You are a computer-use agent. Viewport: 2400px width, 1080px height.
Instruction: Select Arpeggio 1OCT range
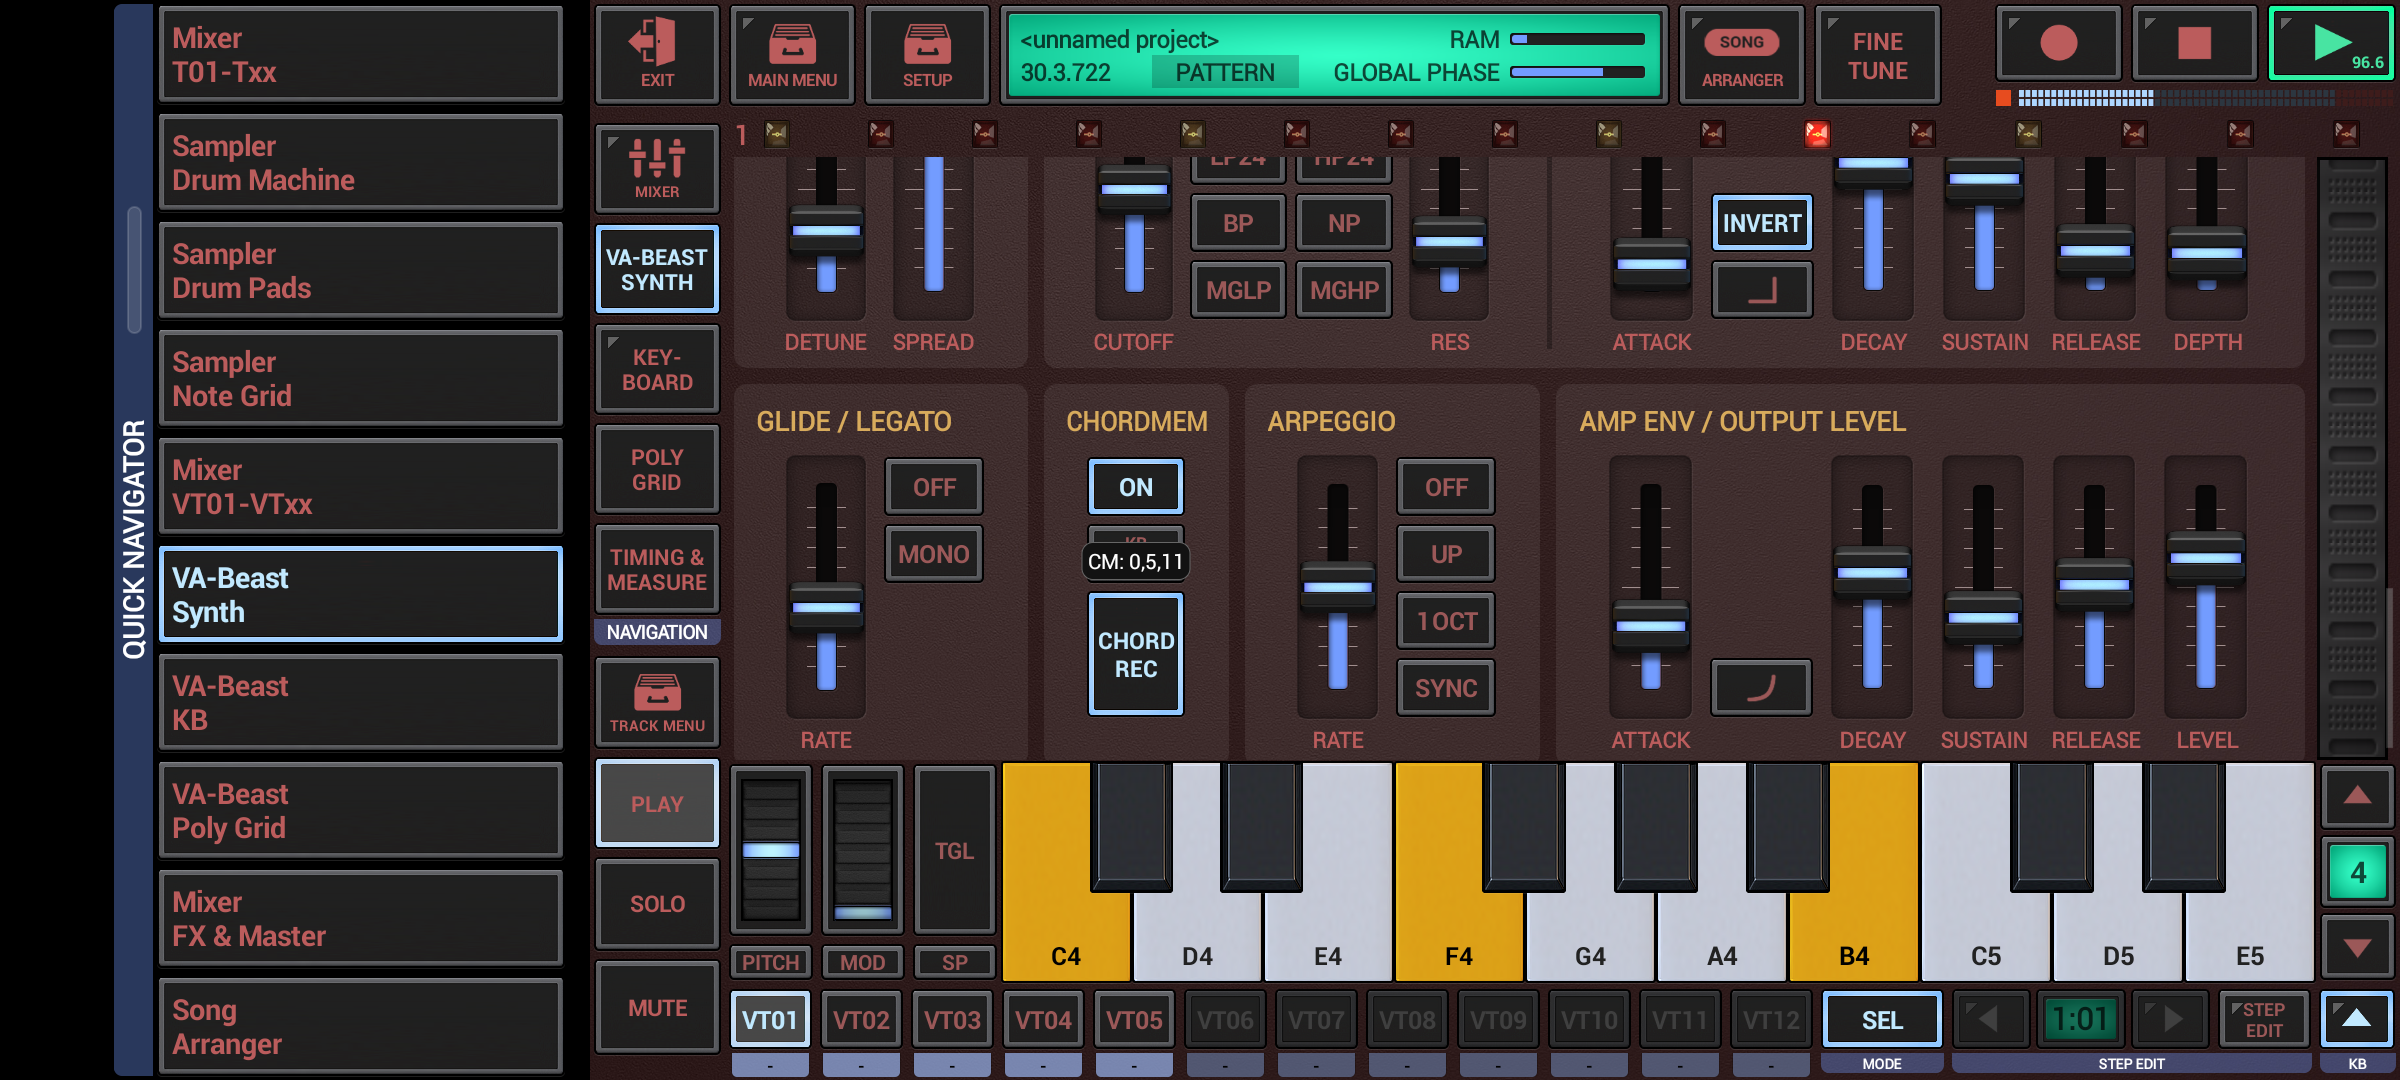click(x=1446, y=621)
